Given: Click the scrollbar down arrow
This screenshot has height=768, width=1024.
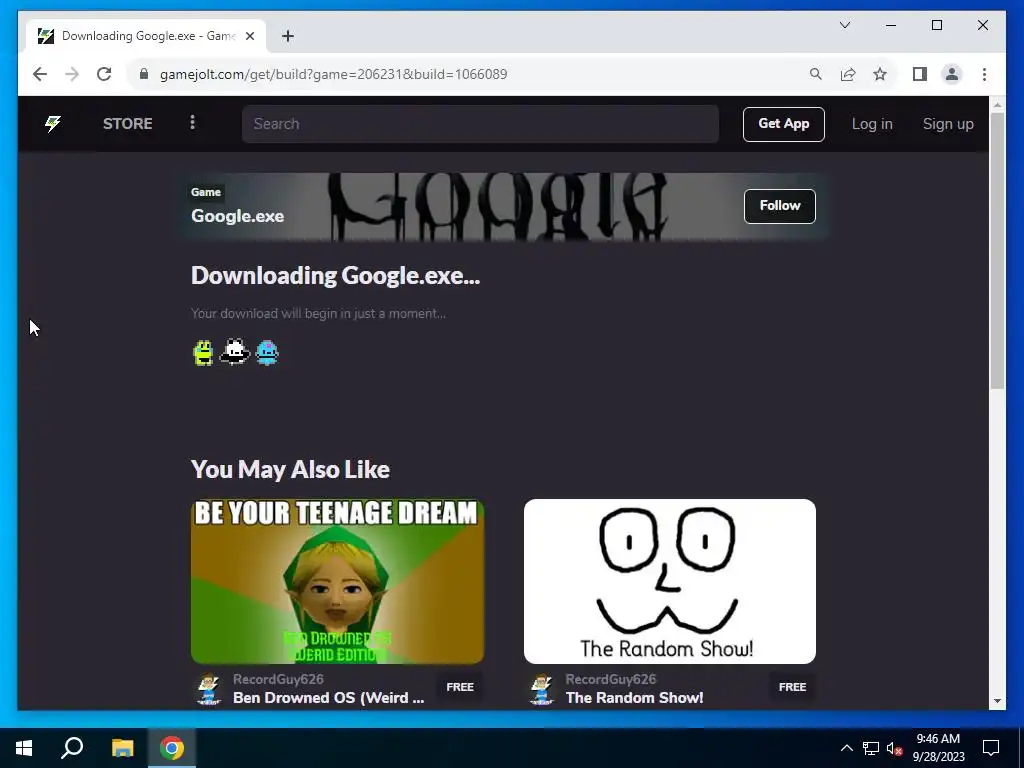Looking at the screenshot, I should click(997, 701).
